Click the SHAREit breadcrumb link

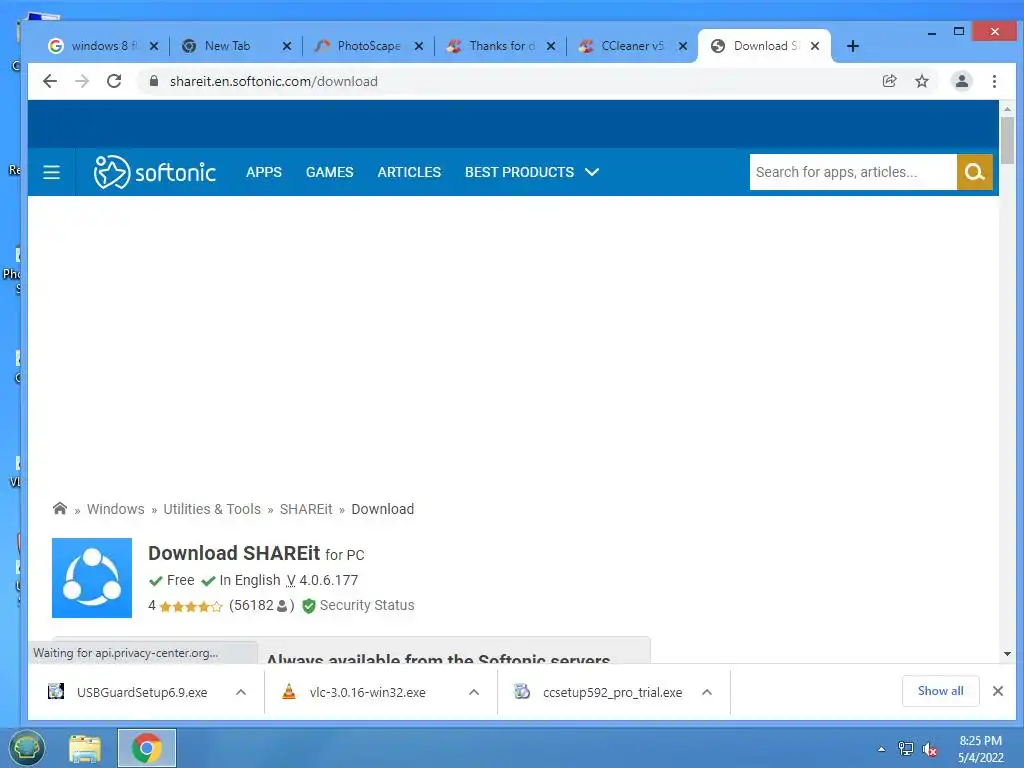(306, 509)
